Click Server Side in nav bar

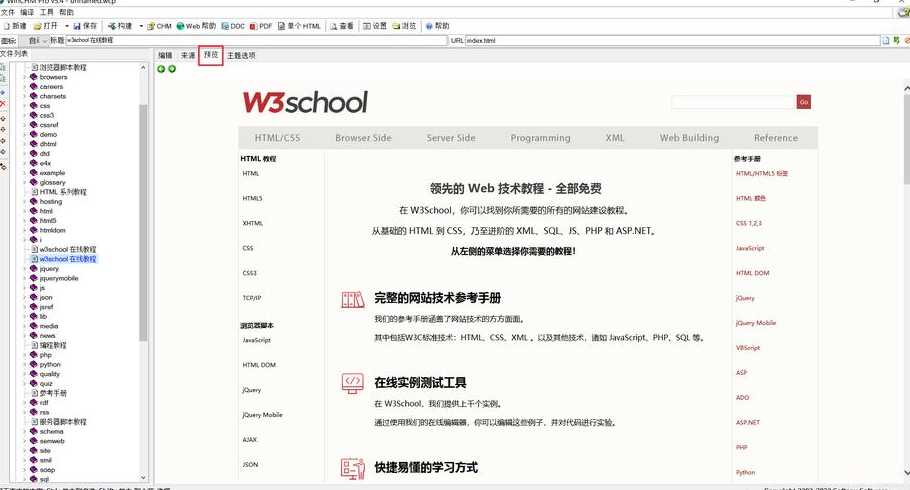[451, 138]
